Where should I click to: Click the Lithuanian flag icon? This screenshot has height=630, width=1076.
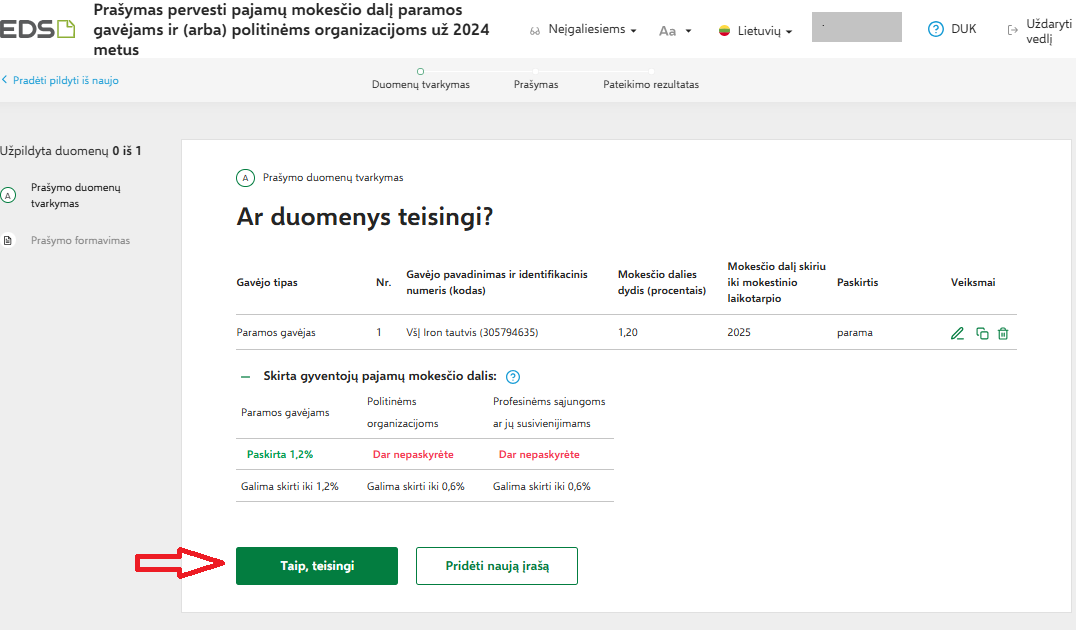pyautogui.click(x=724, y=31)
